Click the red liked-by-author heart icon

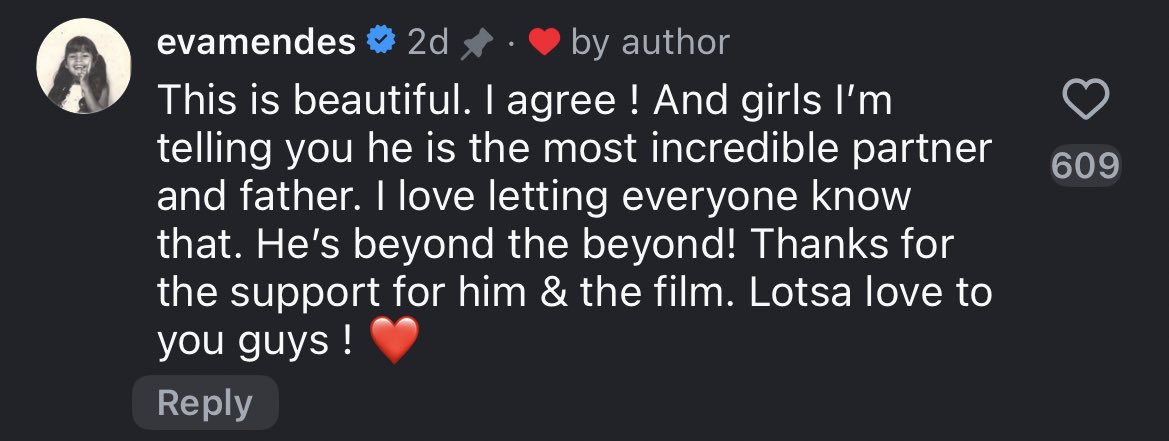point(543,42)
